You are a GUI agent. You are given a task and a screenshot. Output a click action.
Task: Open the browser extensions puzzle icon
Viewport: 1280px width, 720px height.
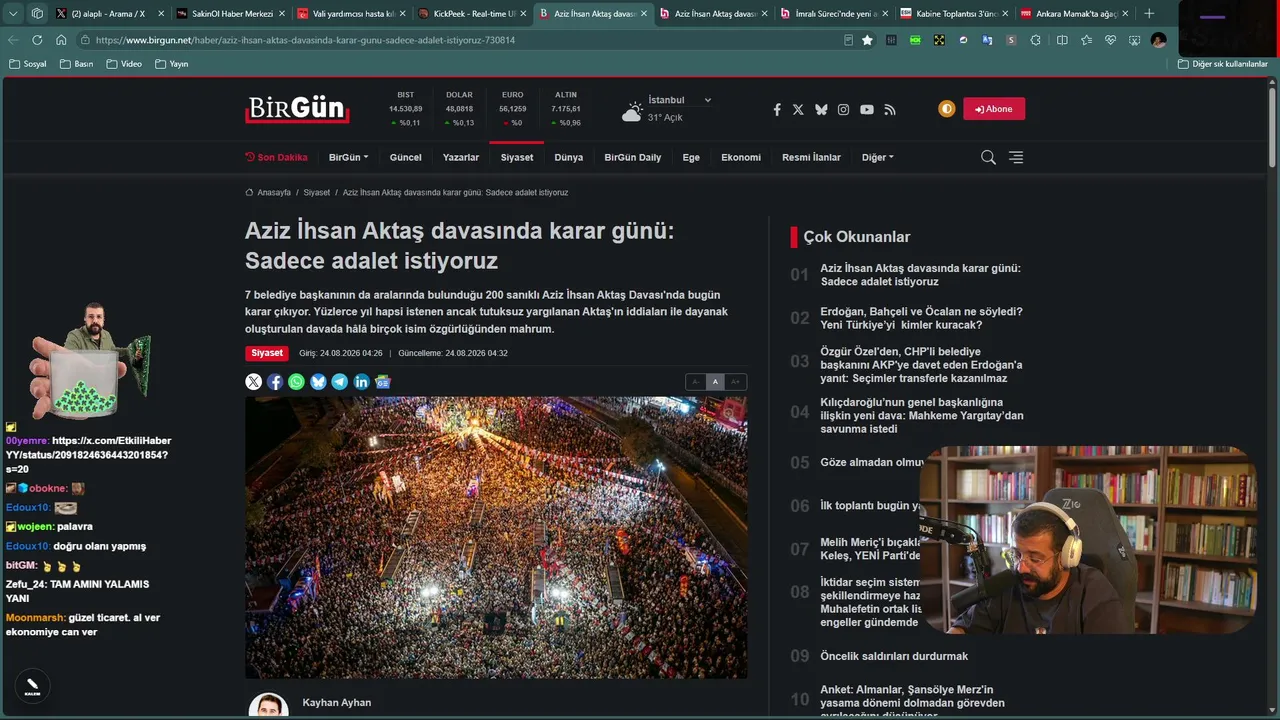(x=1035, y=40)
